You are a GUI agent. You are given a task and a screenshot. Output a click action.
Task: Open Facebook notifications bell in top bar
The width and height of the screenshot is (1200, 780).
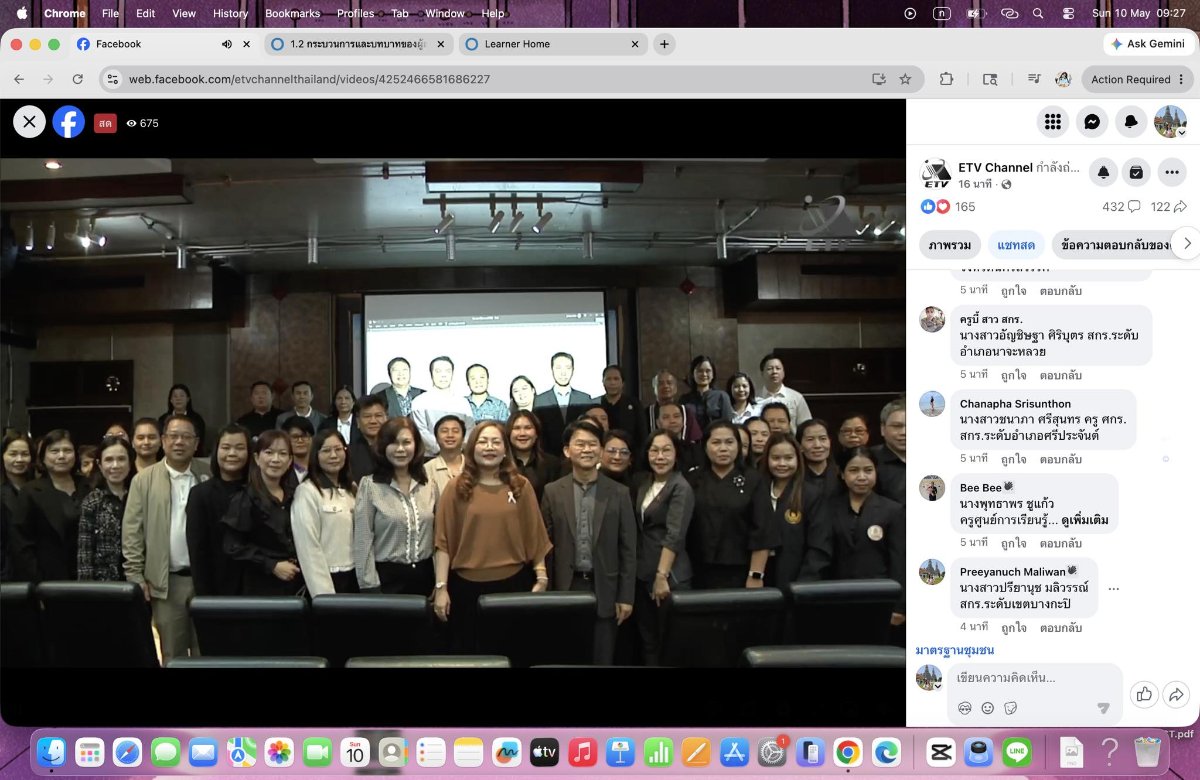point(1131,121)
